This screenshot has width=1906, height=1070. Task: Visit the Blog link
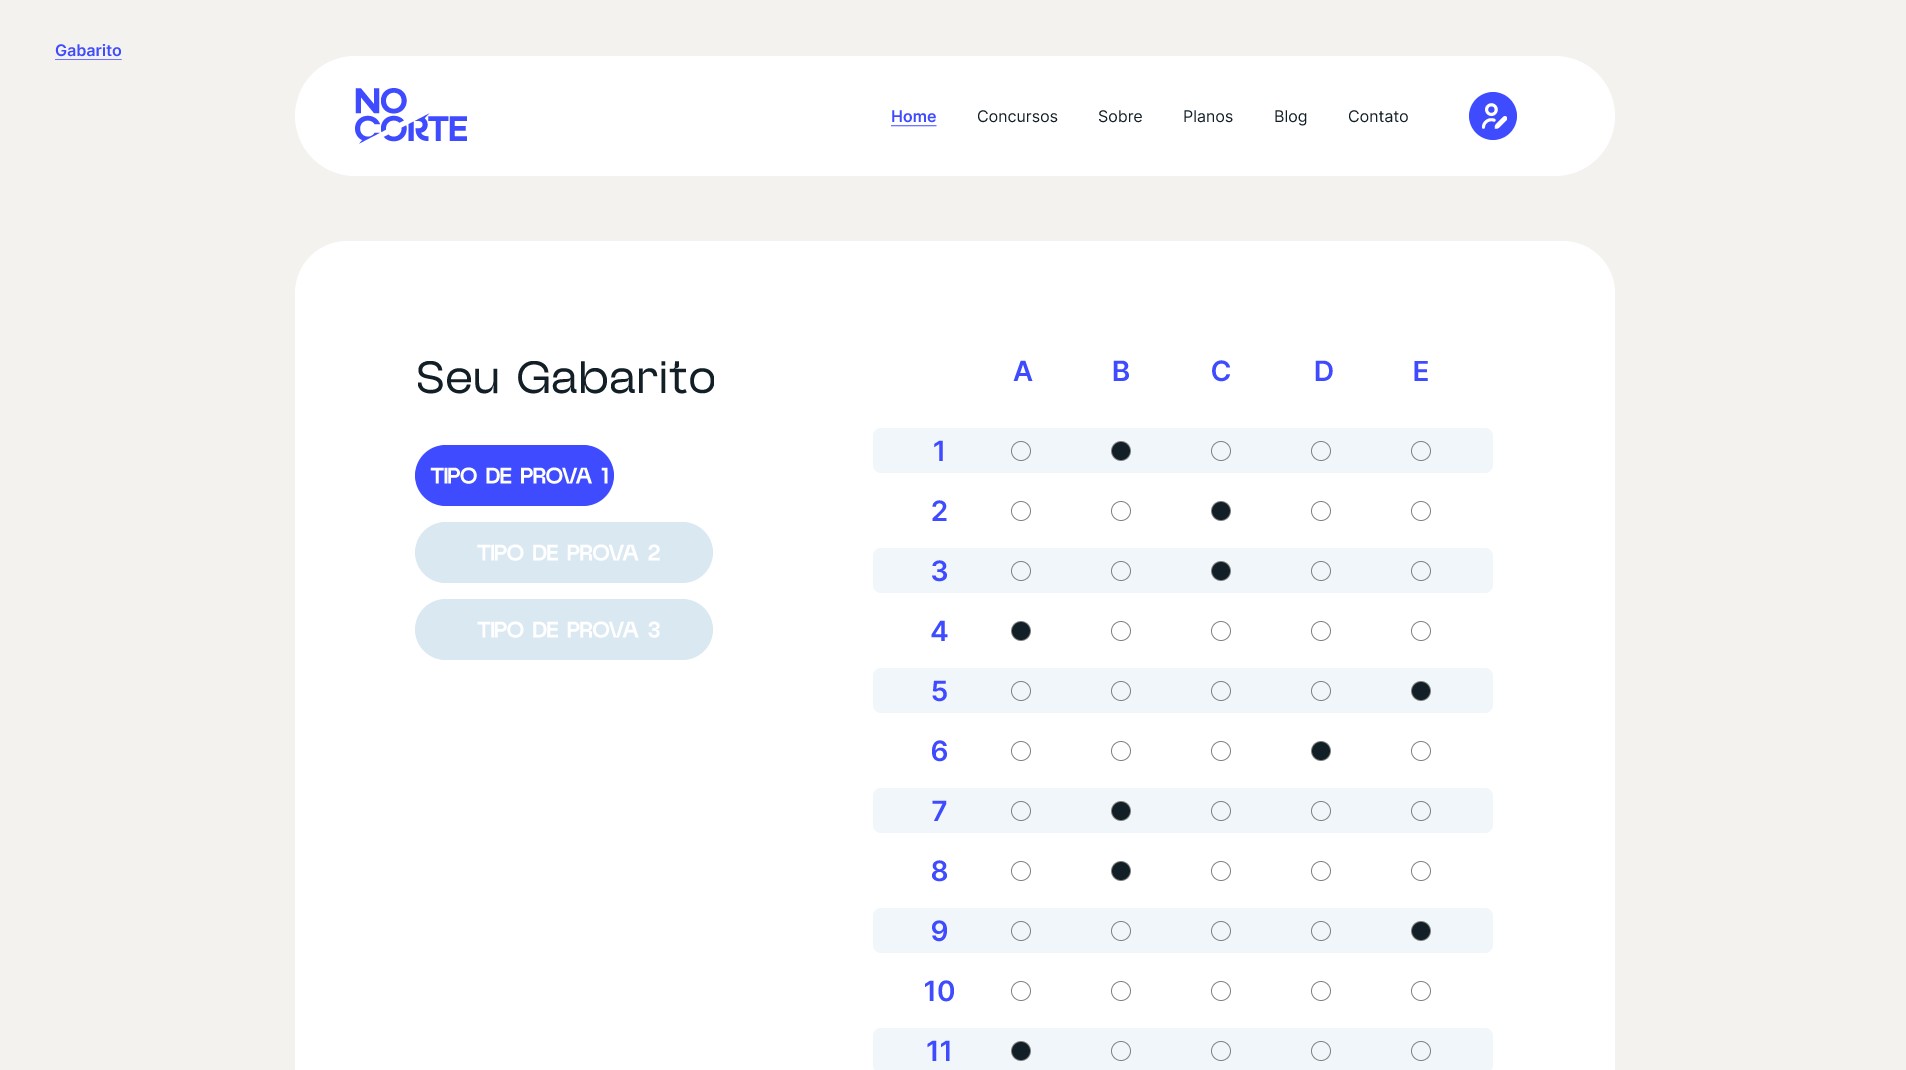[x=1290, y=116]
